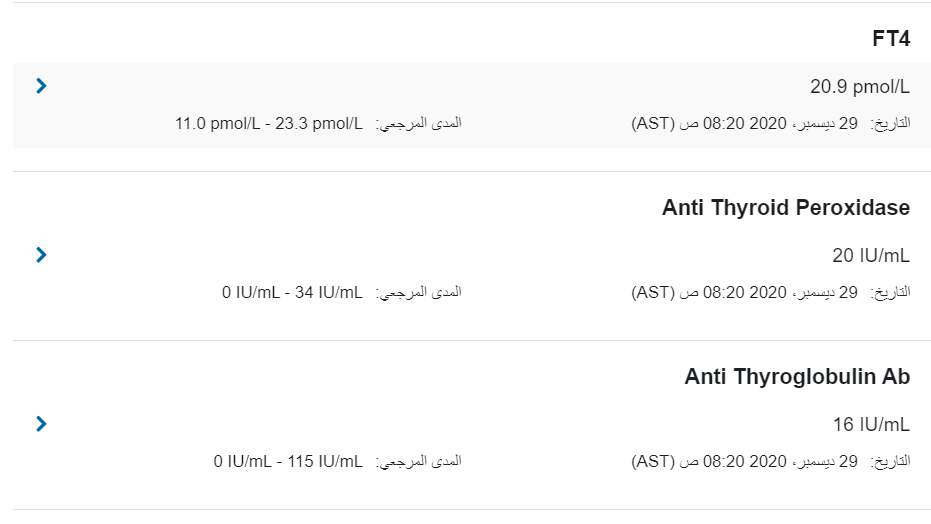Image resolution: width=931 pixels, height=524 pixels.
Task: Open the Anti Thyroglobulin Ab heading
Action: point(797,376)
